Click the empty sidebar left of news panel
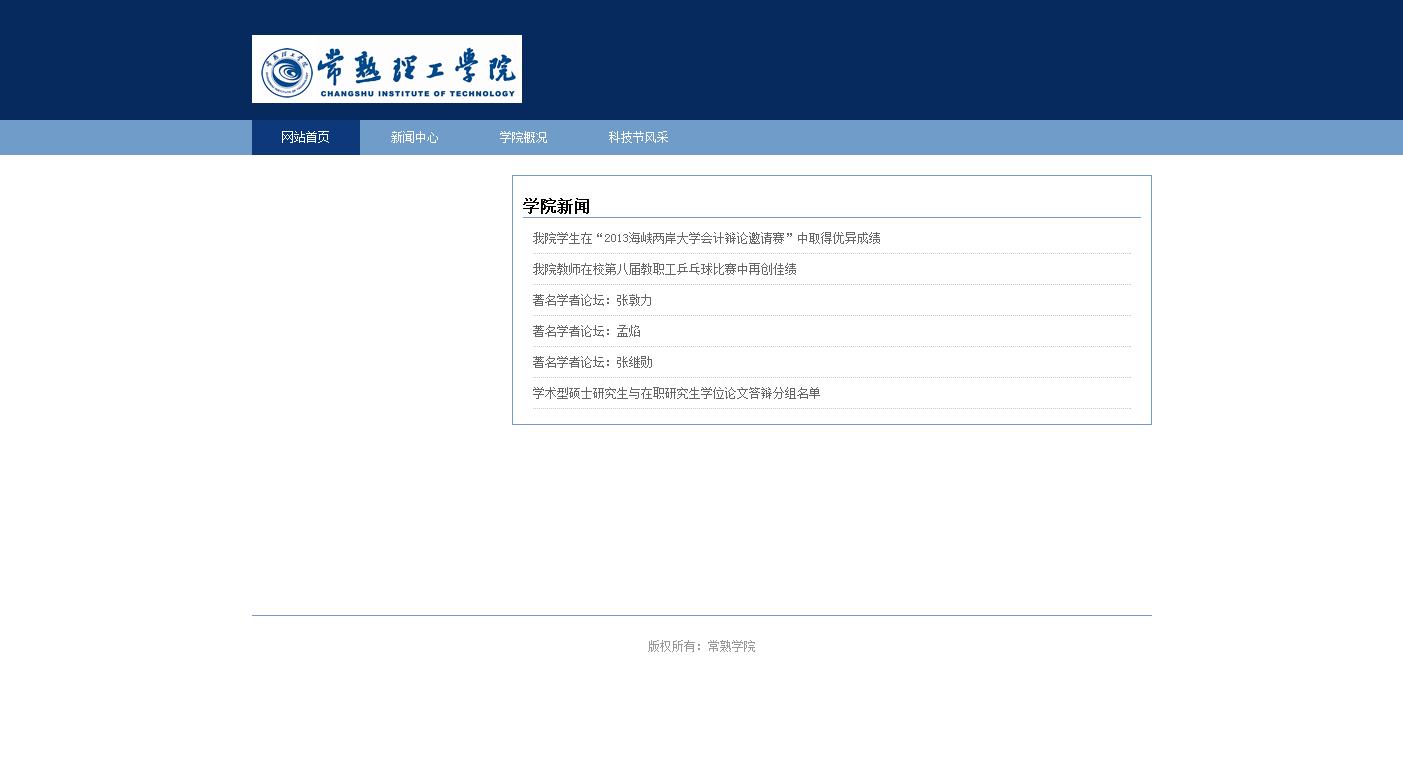This screenshot has height=764, width=1403. tap(380, 300)
